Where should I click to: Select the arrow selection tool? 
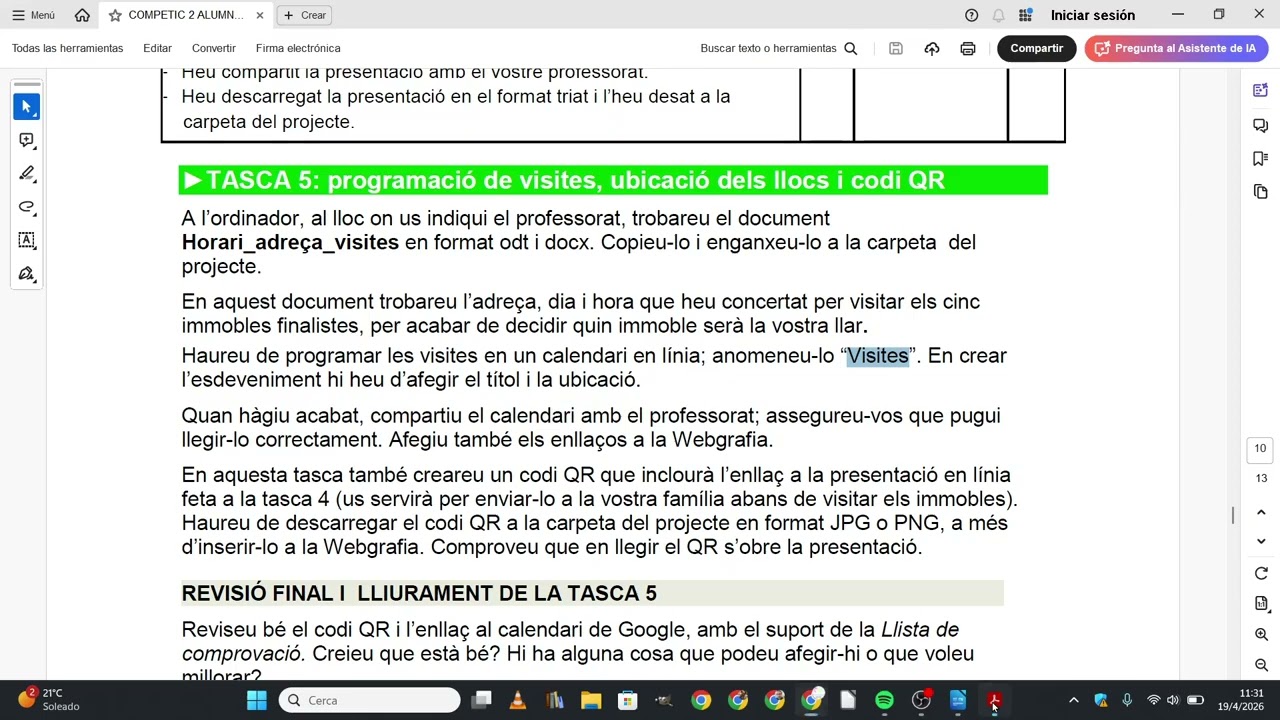pyautogui.click(x=27, y=106)
